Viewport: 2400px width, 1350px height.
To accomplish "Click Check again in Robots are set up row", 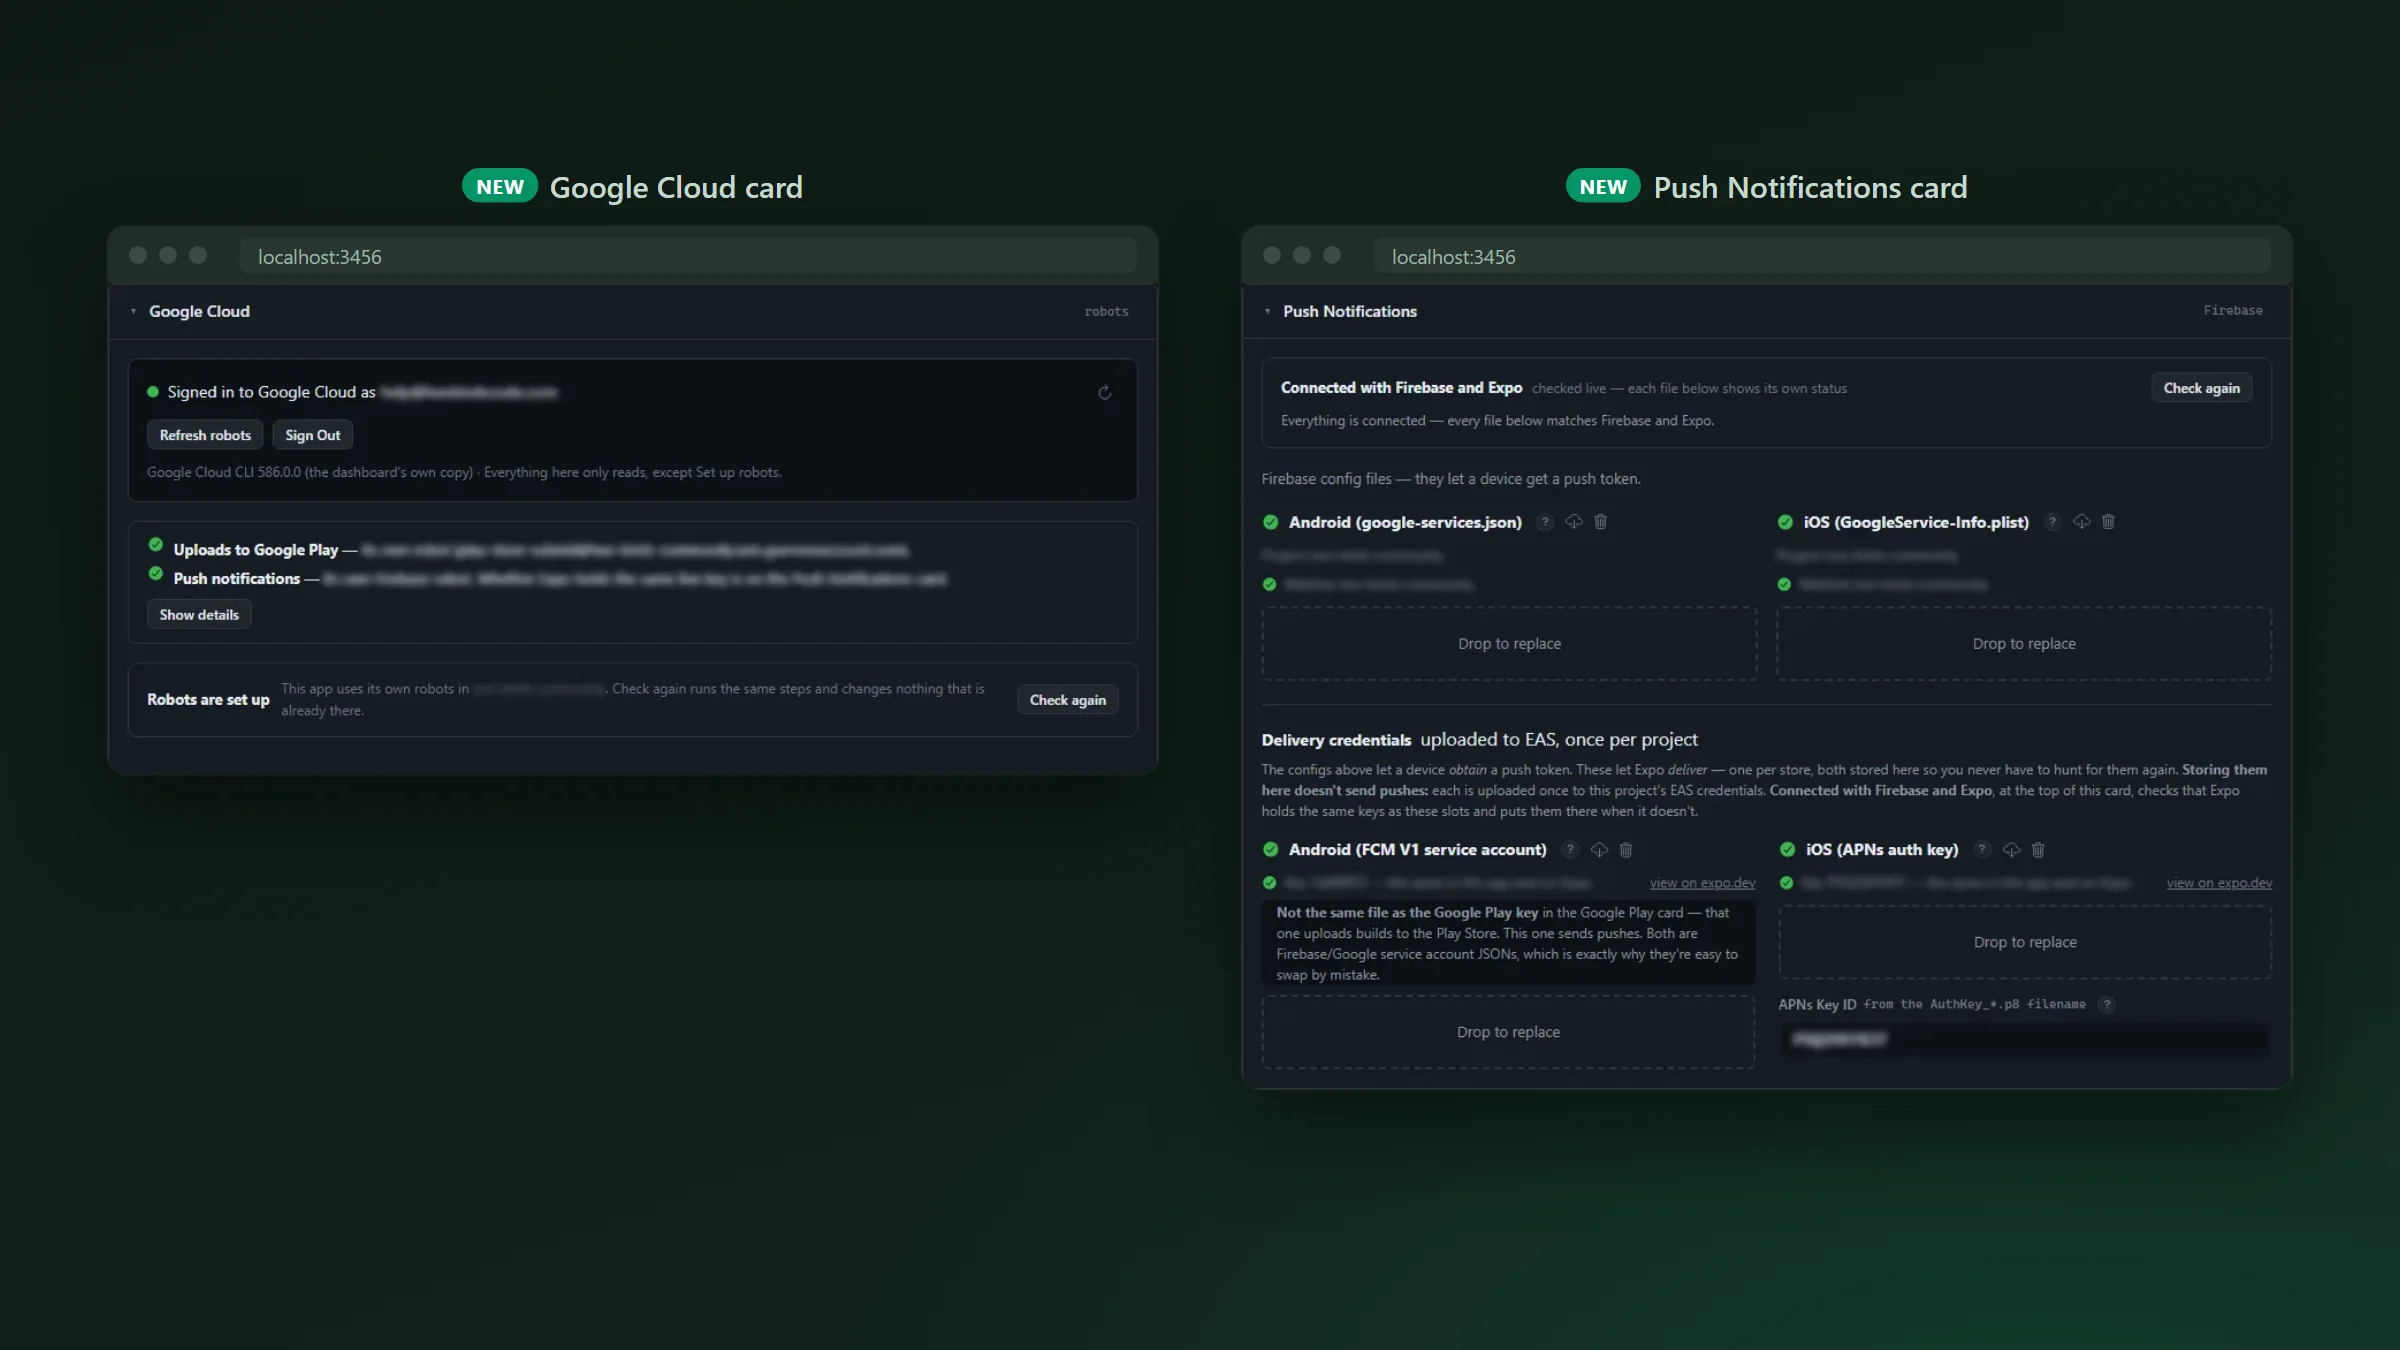I will coord(1068,700).
